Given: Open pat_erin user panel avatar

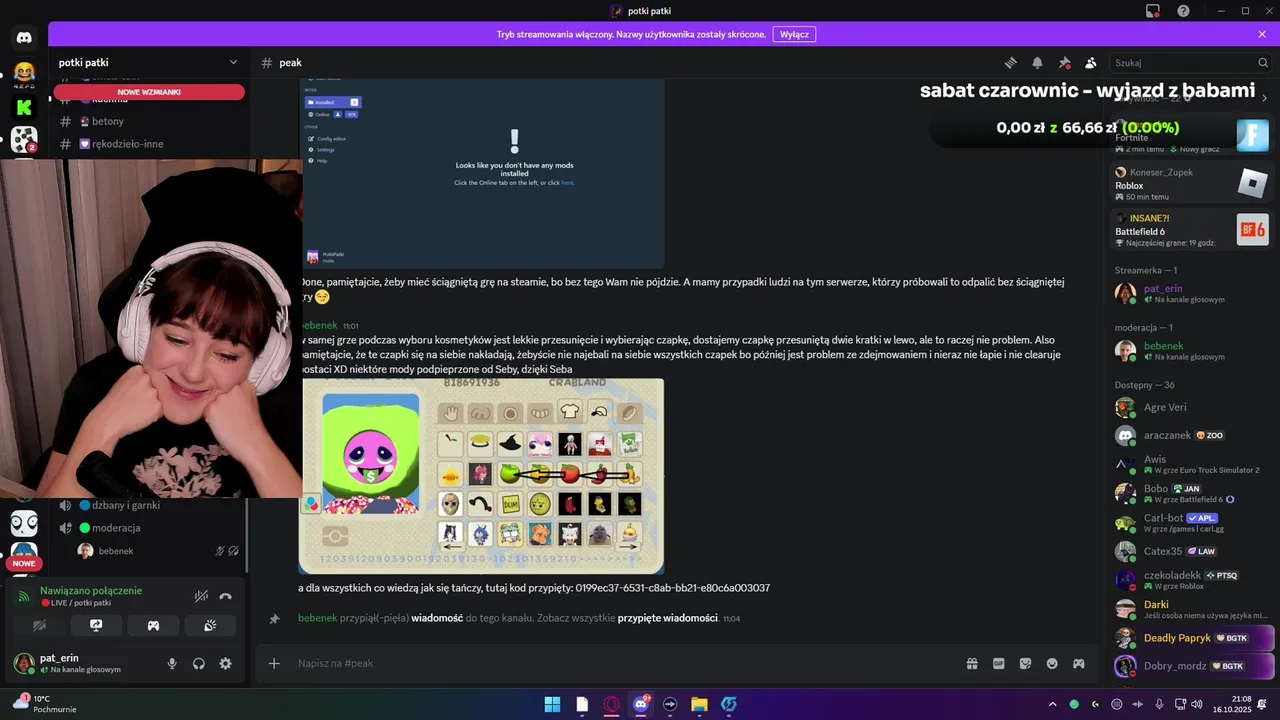Looking at the screenshot, I should coord(24,663).
